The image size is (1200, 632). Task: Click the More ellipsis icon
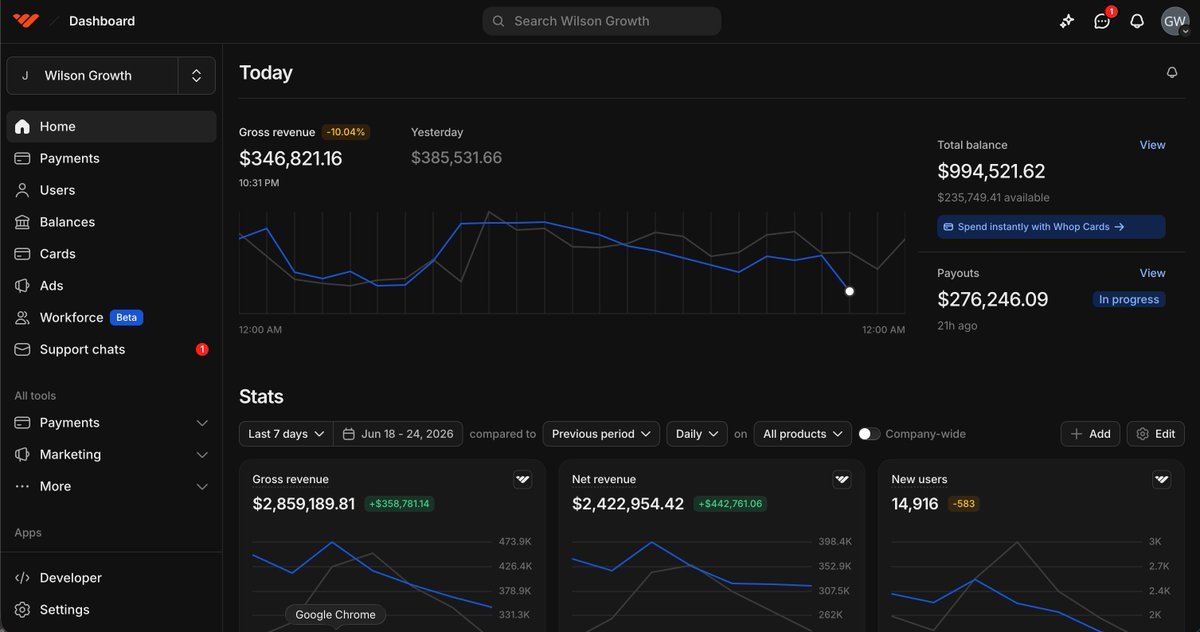[22, 487]
